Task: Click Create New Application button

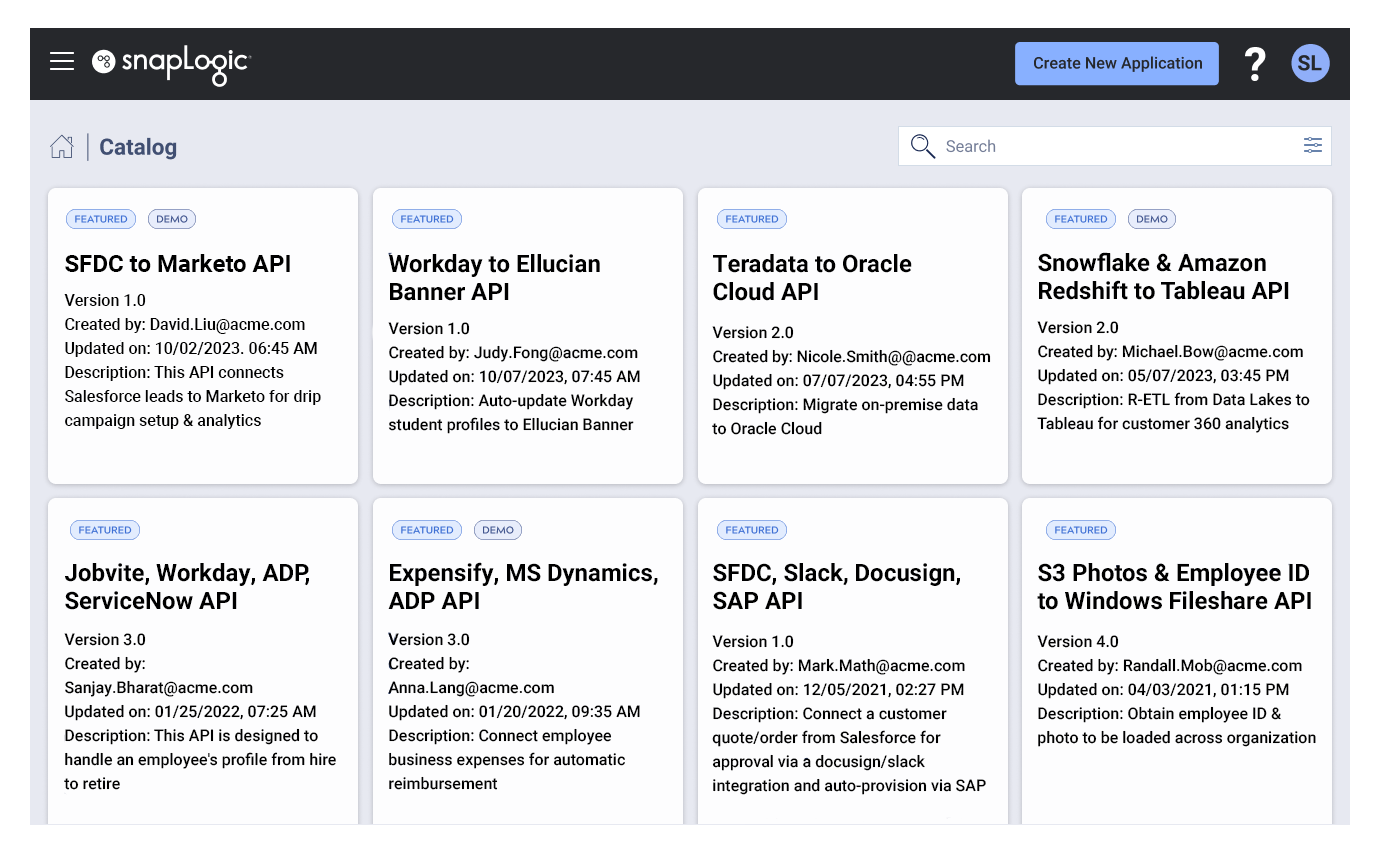Action: [1117, 63]
